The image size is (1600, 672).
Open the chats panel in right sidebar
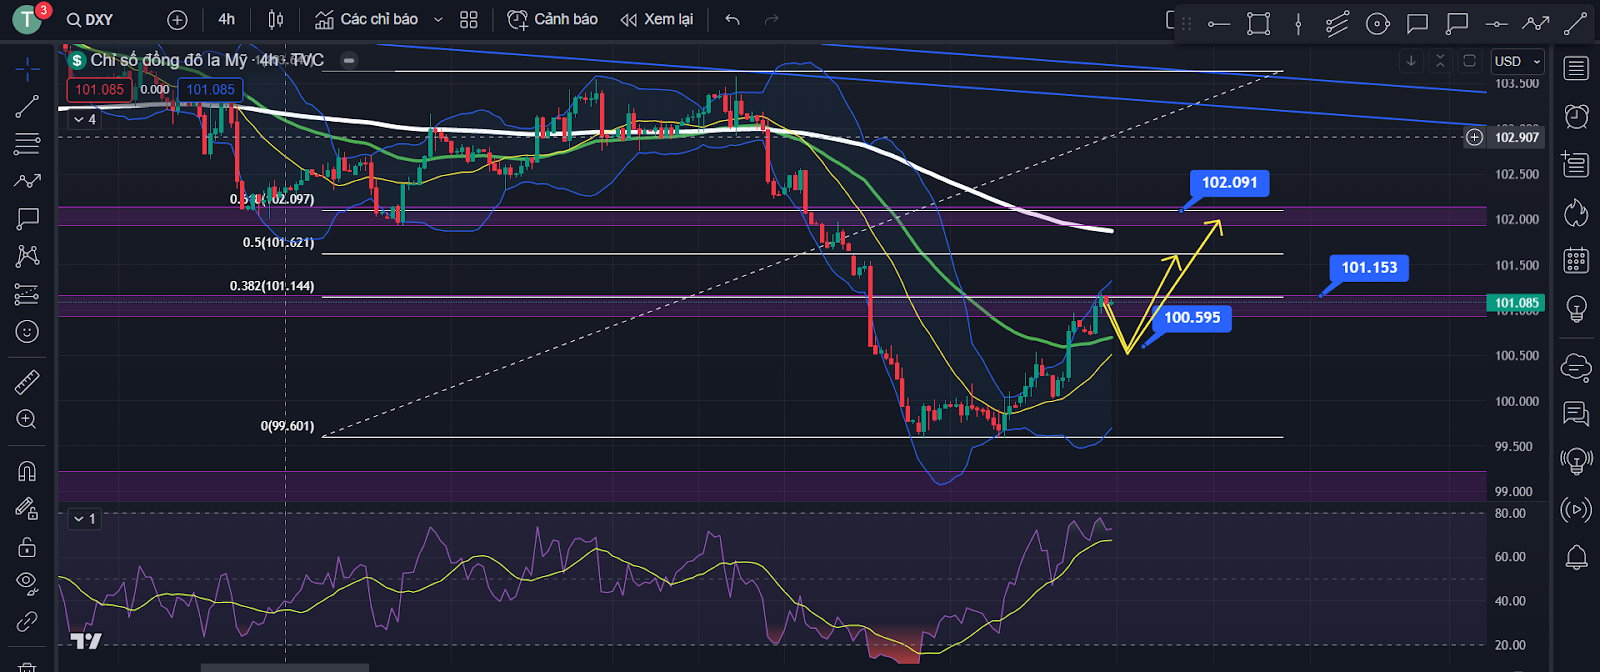tap(1576, 413)
